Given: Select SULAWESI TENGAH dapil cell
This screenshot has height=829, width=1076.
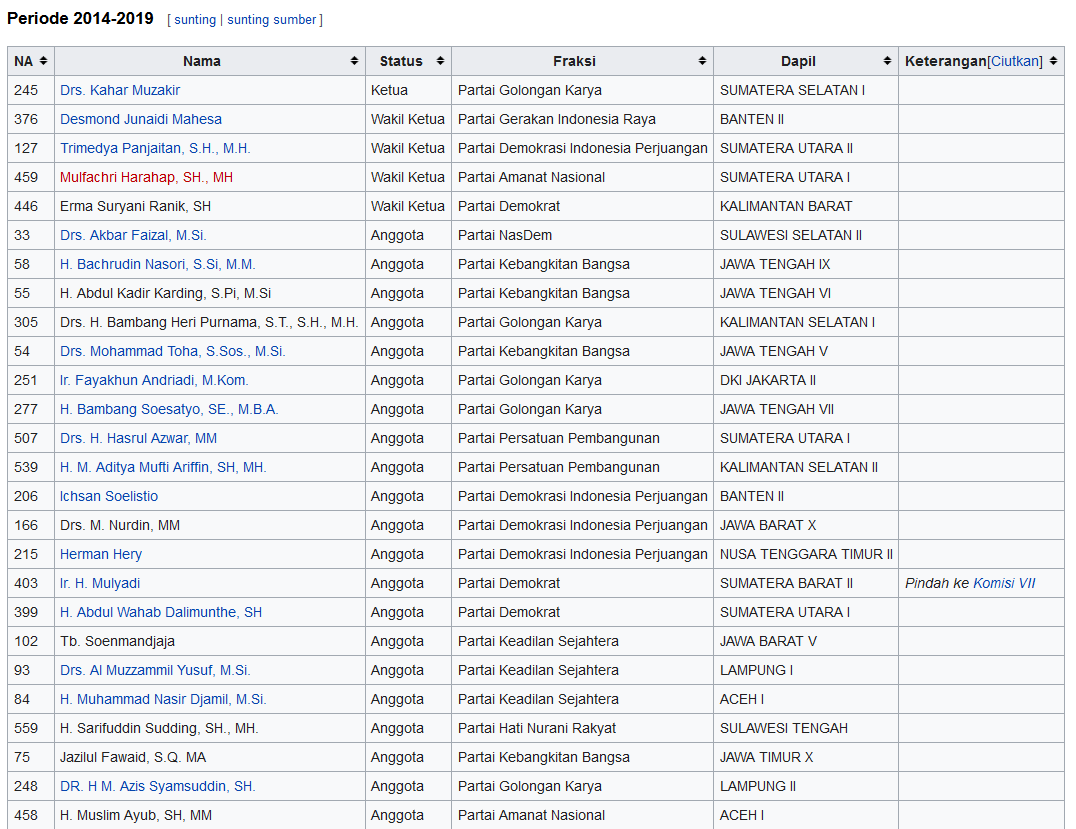Looking at the screenshot, I should [x=806, y=728].
